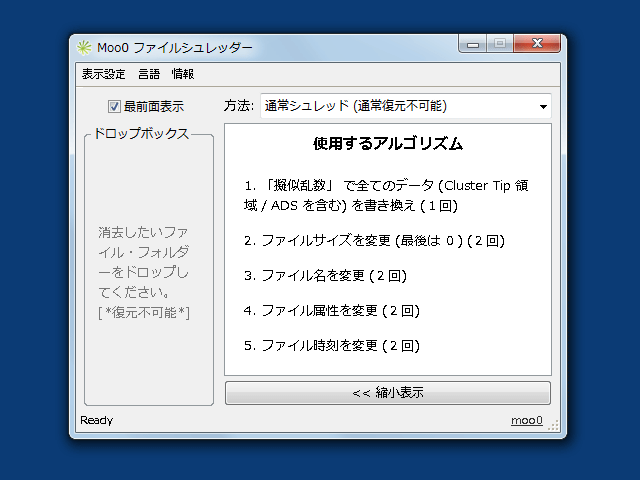Click the Ready status text
The height and width of the screenshot is (480, 640).
point(96,420)
